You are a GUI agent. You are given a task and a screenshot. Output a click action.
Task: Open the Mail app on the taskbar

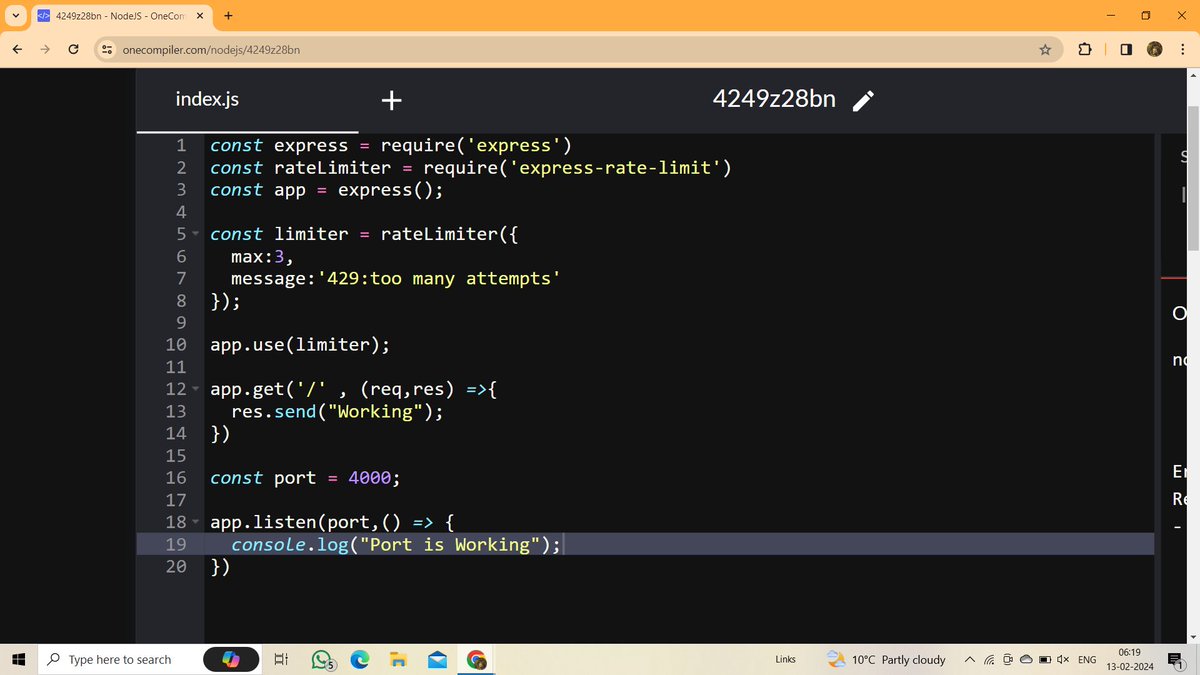pos(437,659)
